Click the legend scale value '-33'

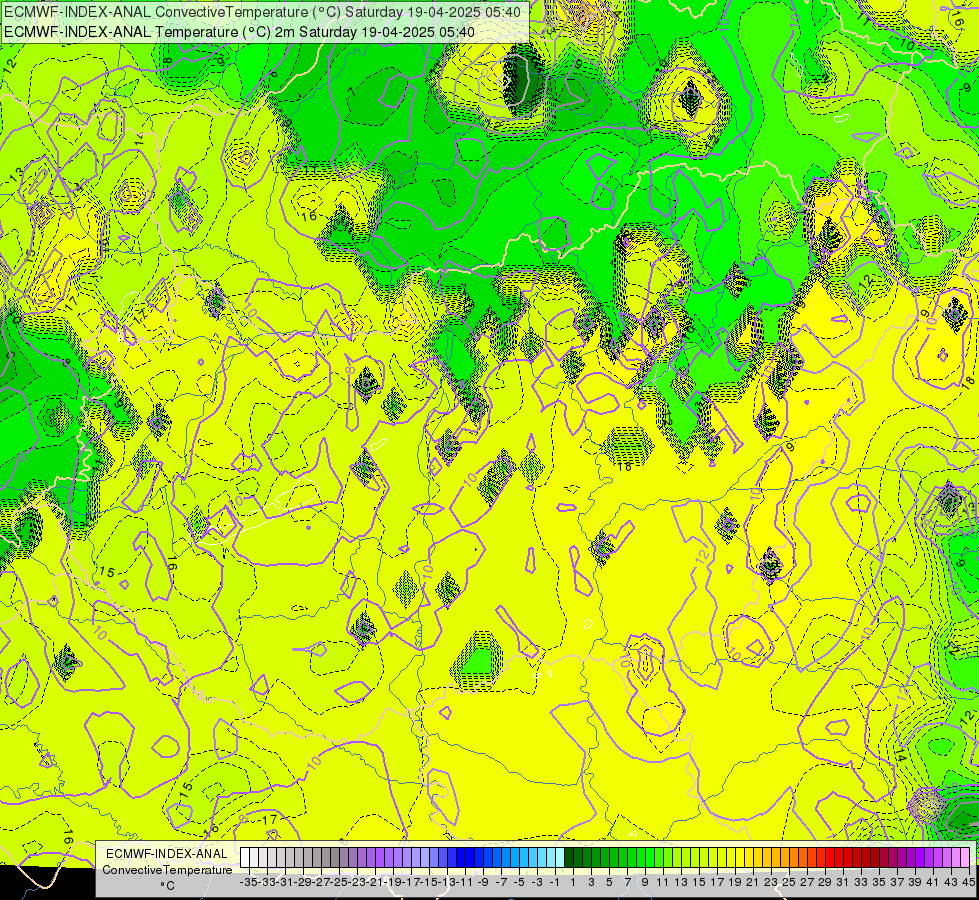click(x=267, y=882)
